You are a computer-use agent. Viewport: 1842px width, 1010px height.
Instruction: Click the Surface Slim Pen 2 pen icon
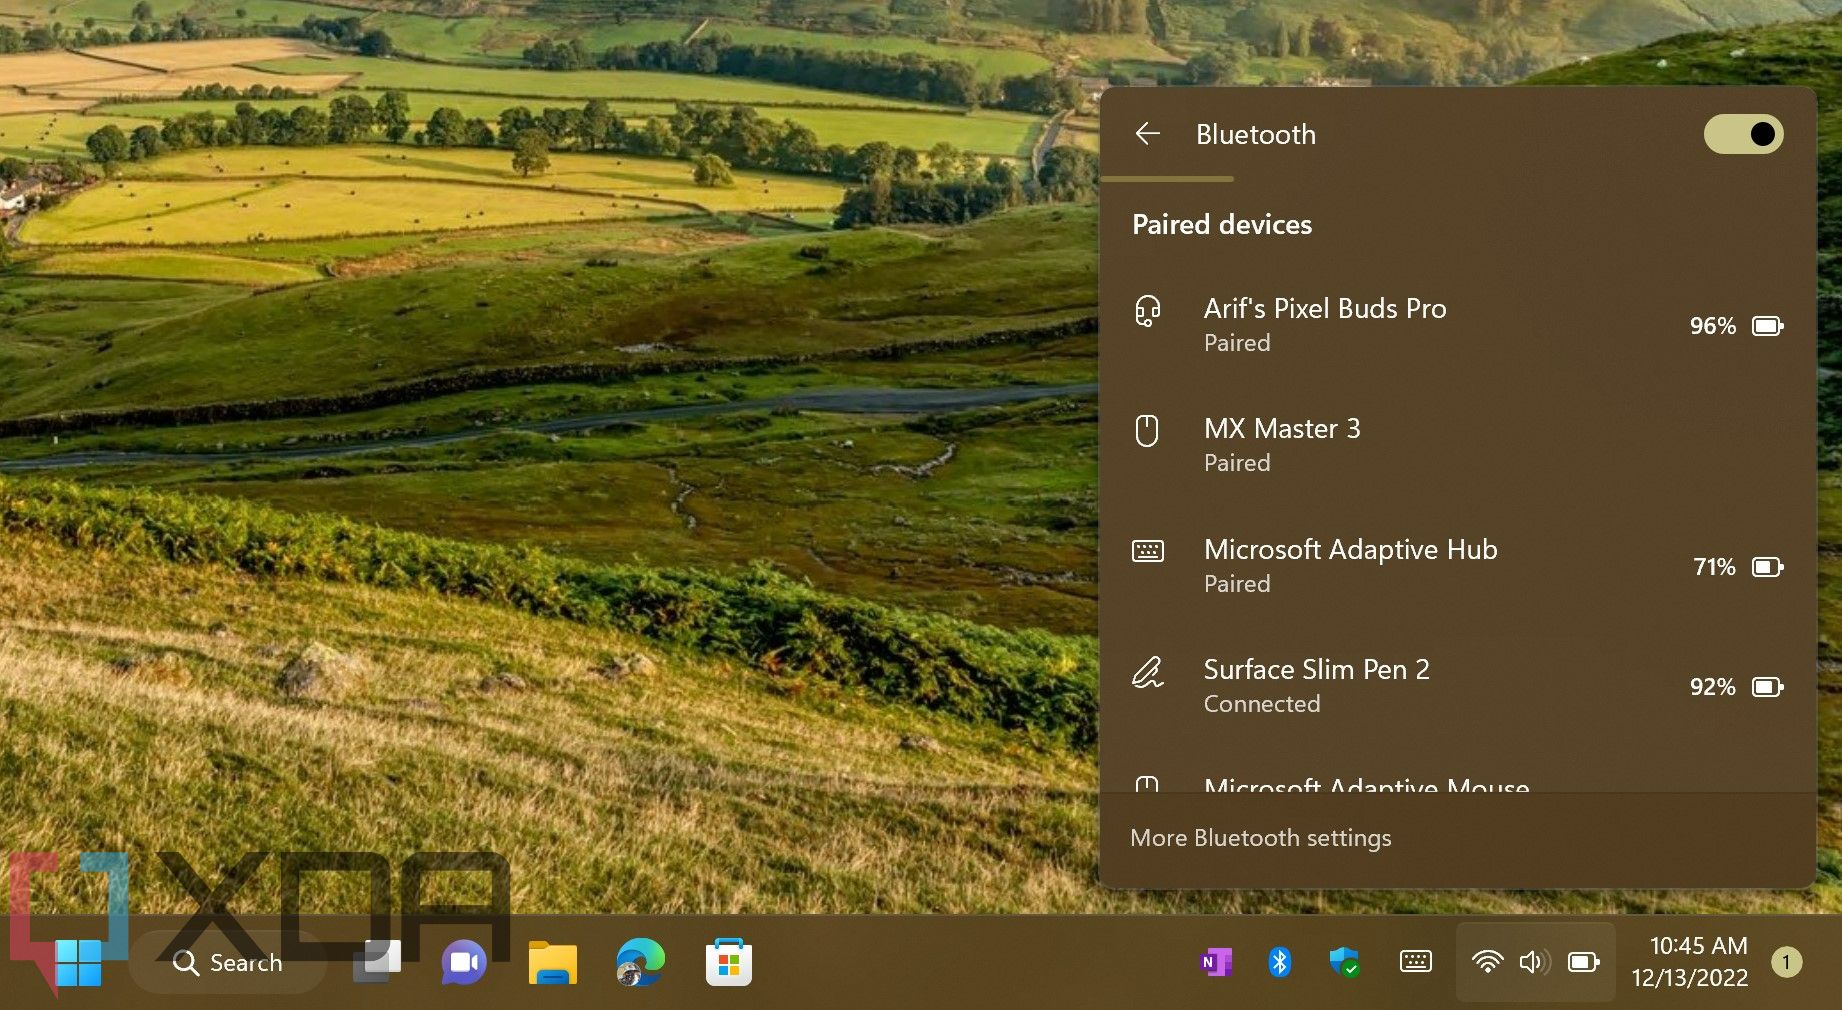1147,672
